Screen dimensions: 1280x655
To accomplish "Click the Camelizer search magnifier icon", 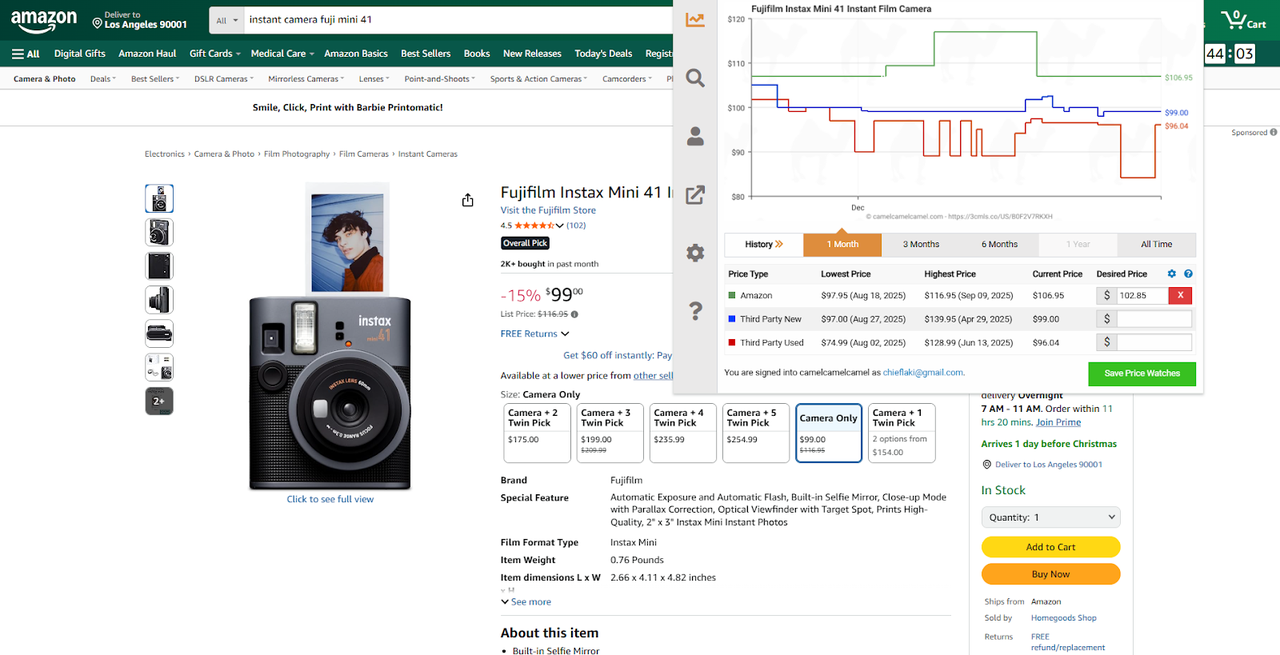I will tap(695, 78).
